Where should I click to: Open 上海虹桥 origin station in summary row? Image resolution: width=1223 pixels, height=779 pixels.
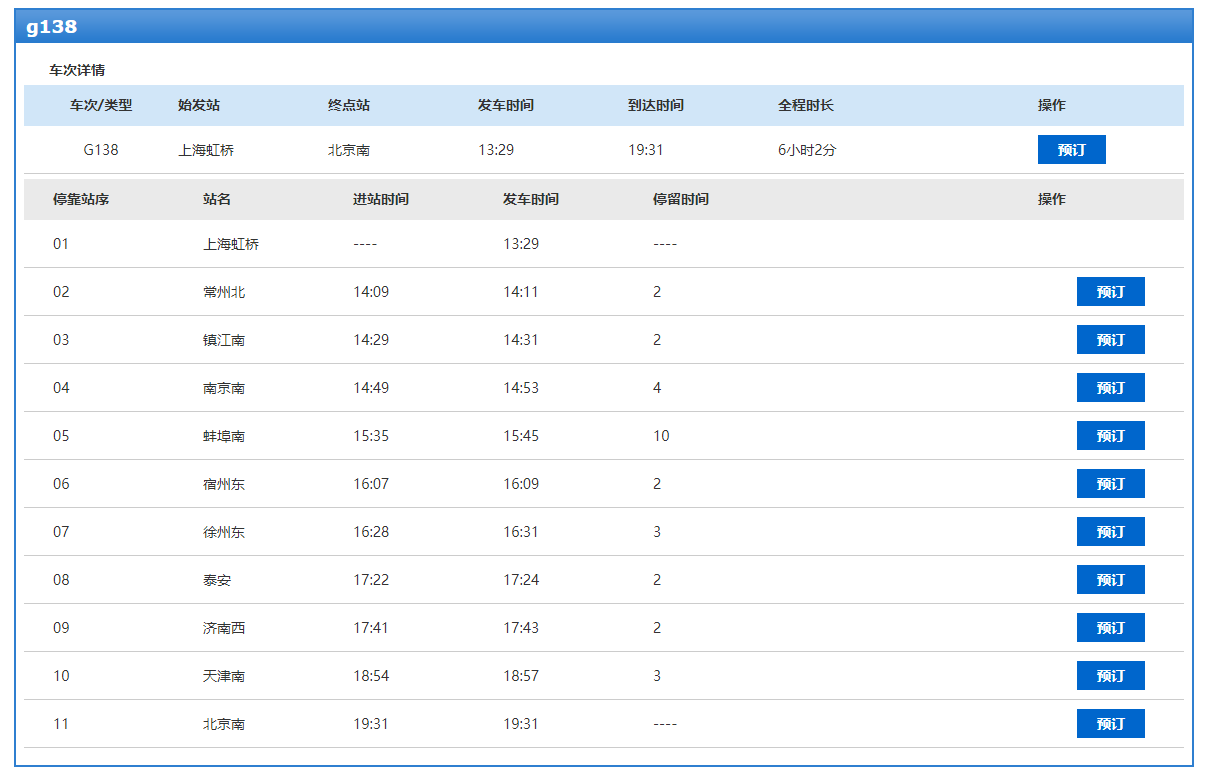[x=206, y=150]
